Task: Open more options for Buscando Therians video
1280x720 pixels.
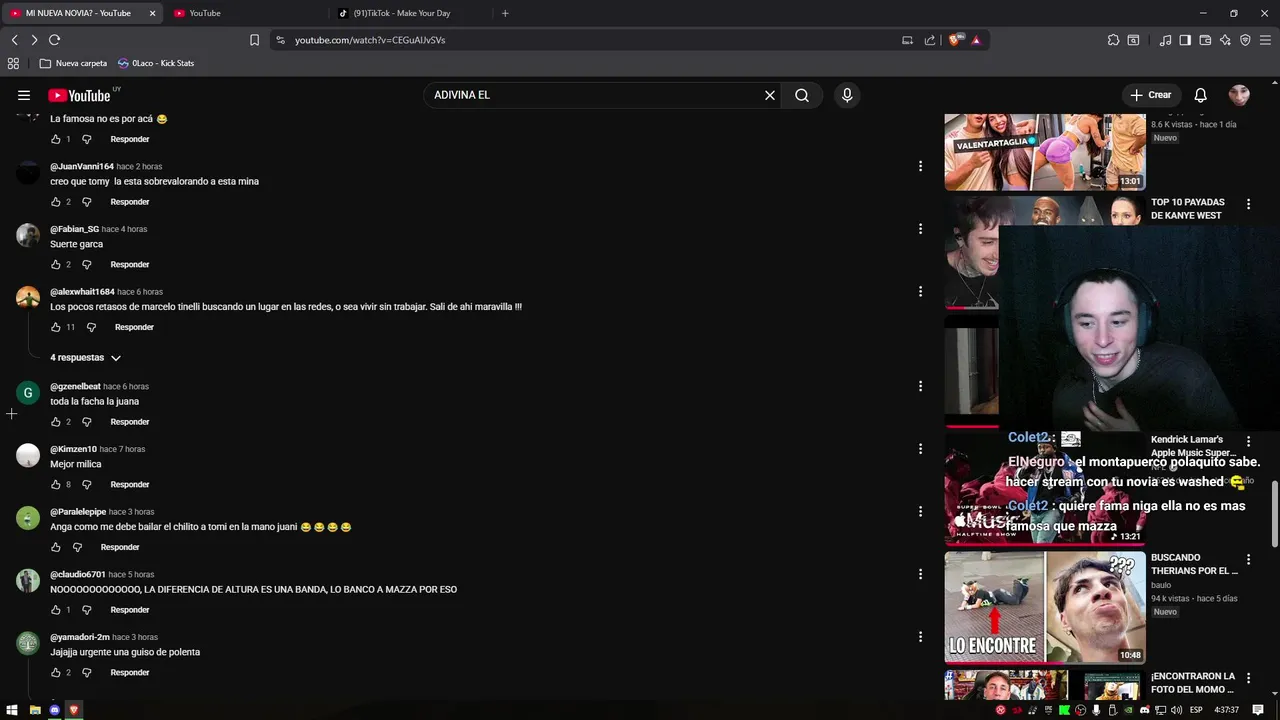Action: coord(1248,560)
